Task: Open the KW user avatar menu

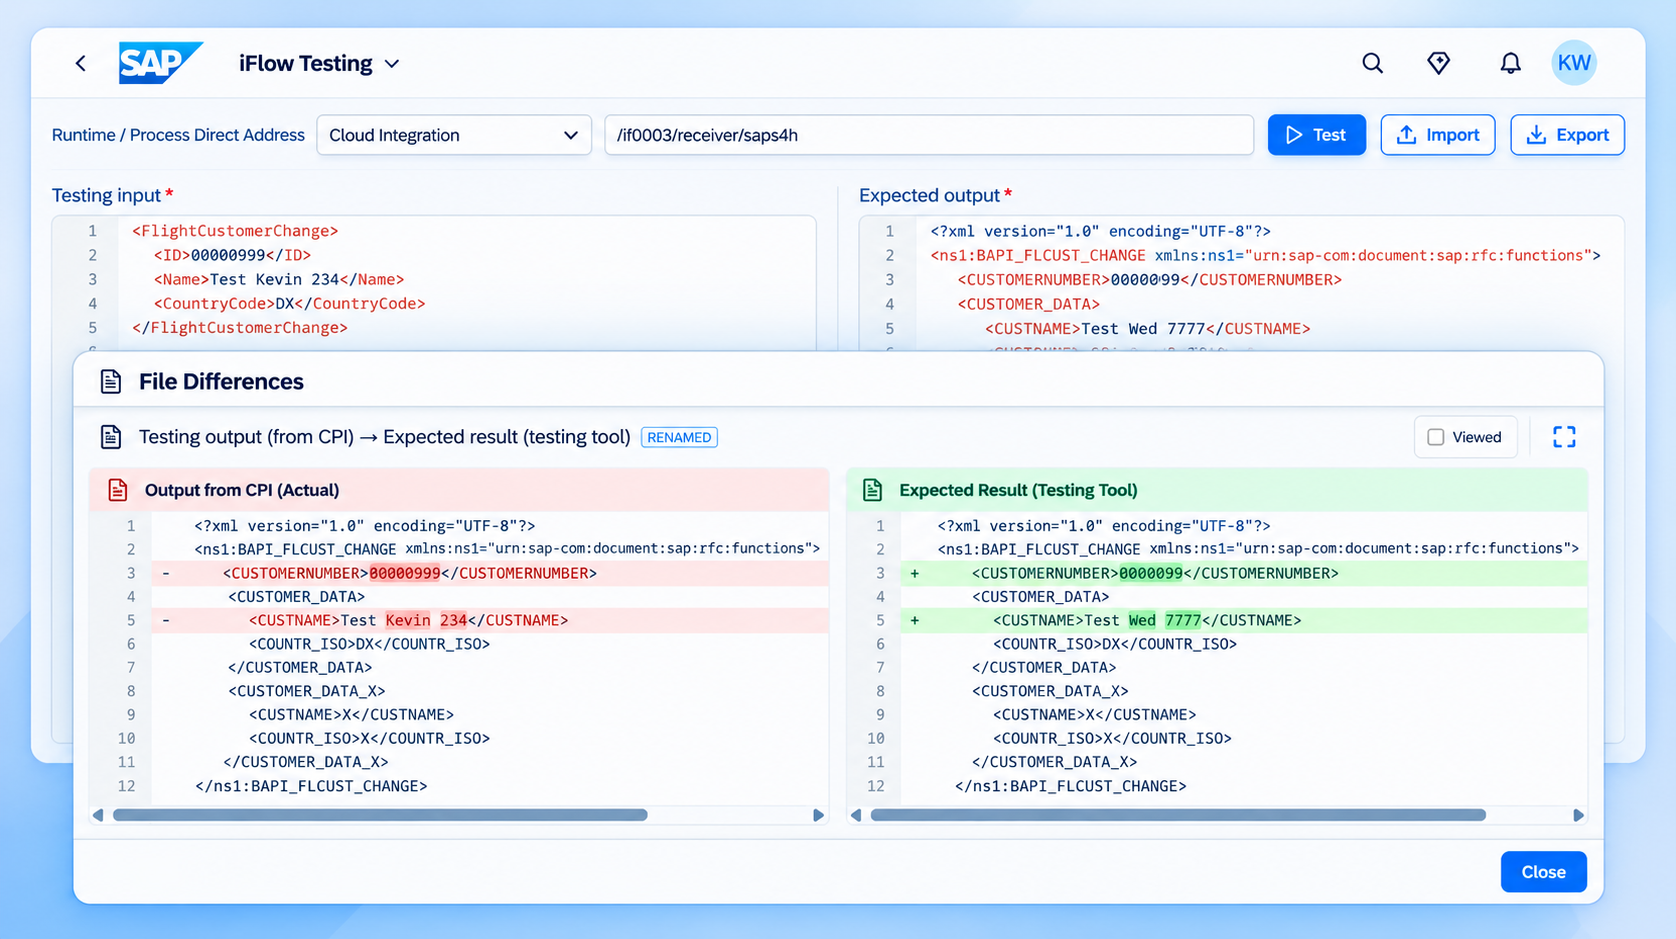Action: [x=1573, y=63]
